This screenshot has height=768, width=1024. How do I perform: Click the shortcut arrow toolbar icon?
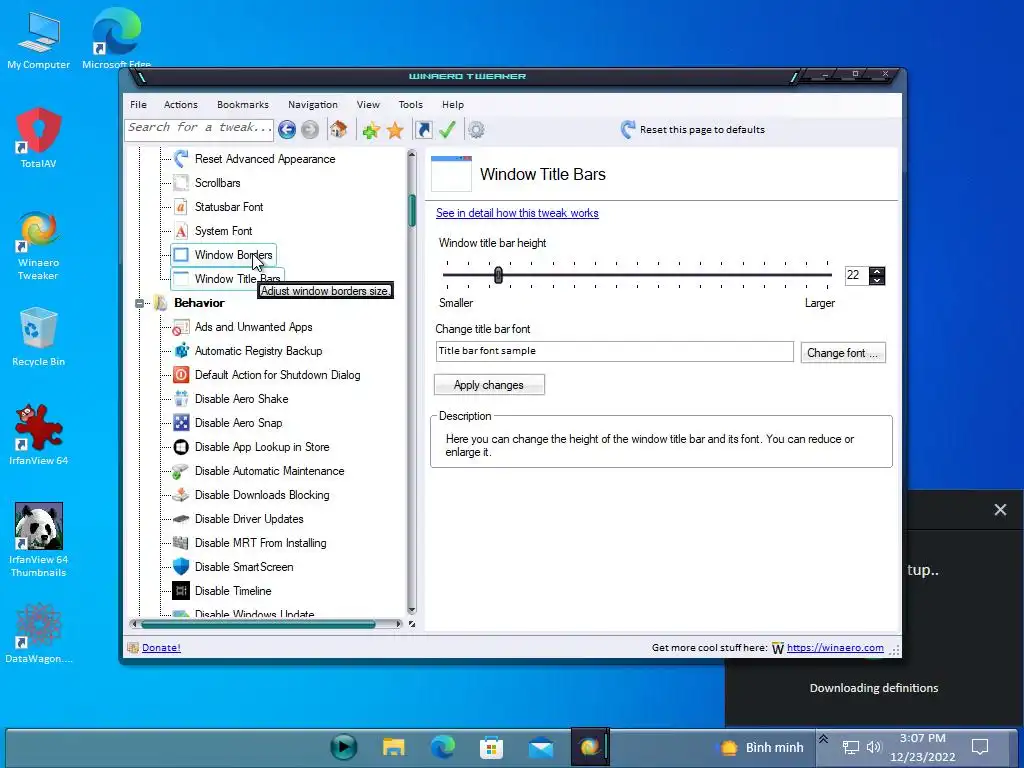coord(424,129)
